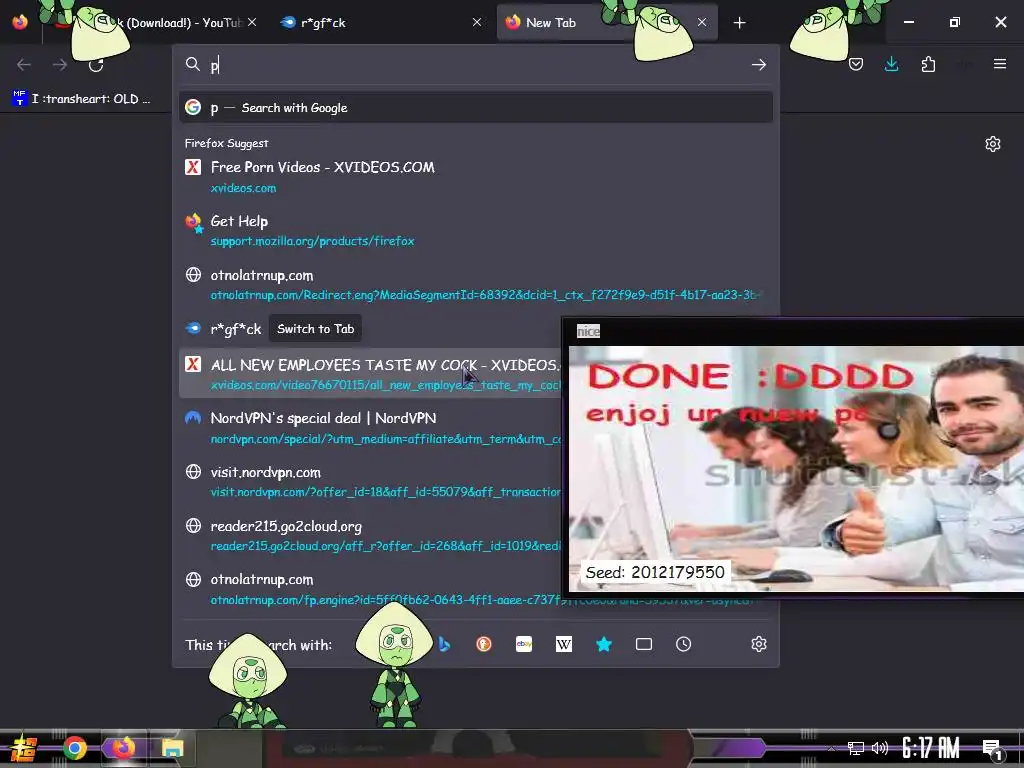This screenshot has height=768, width=1024.
Task: Open network status tray icon
Action: 856,748
